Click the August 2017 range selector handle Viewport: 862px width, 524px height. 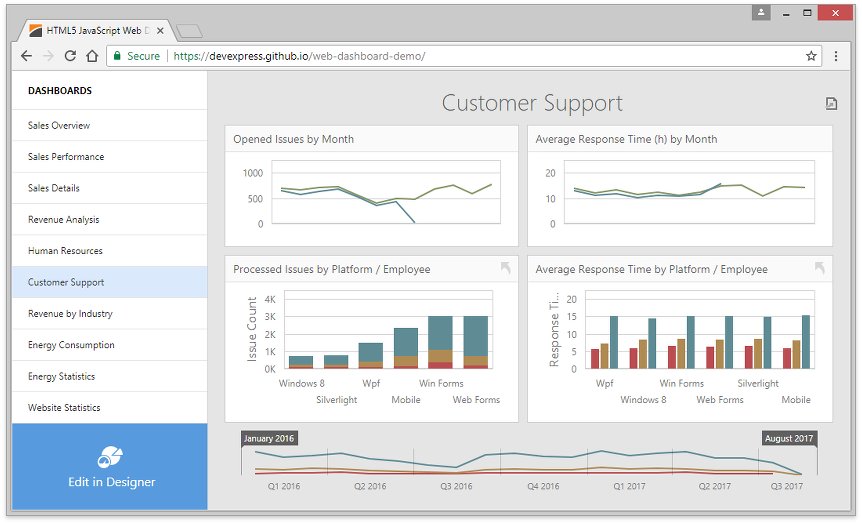point(789,438)
